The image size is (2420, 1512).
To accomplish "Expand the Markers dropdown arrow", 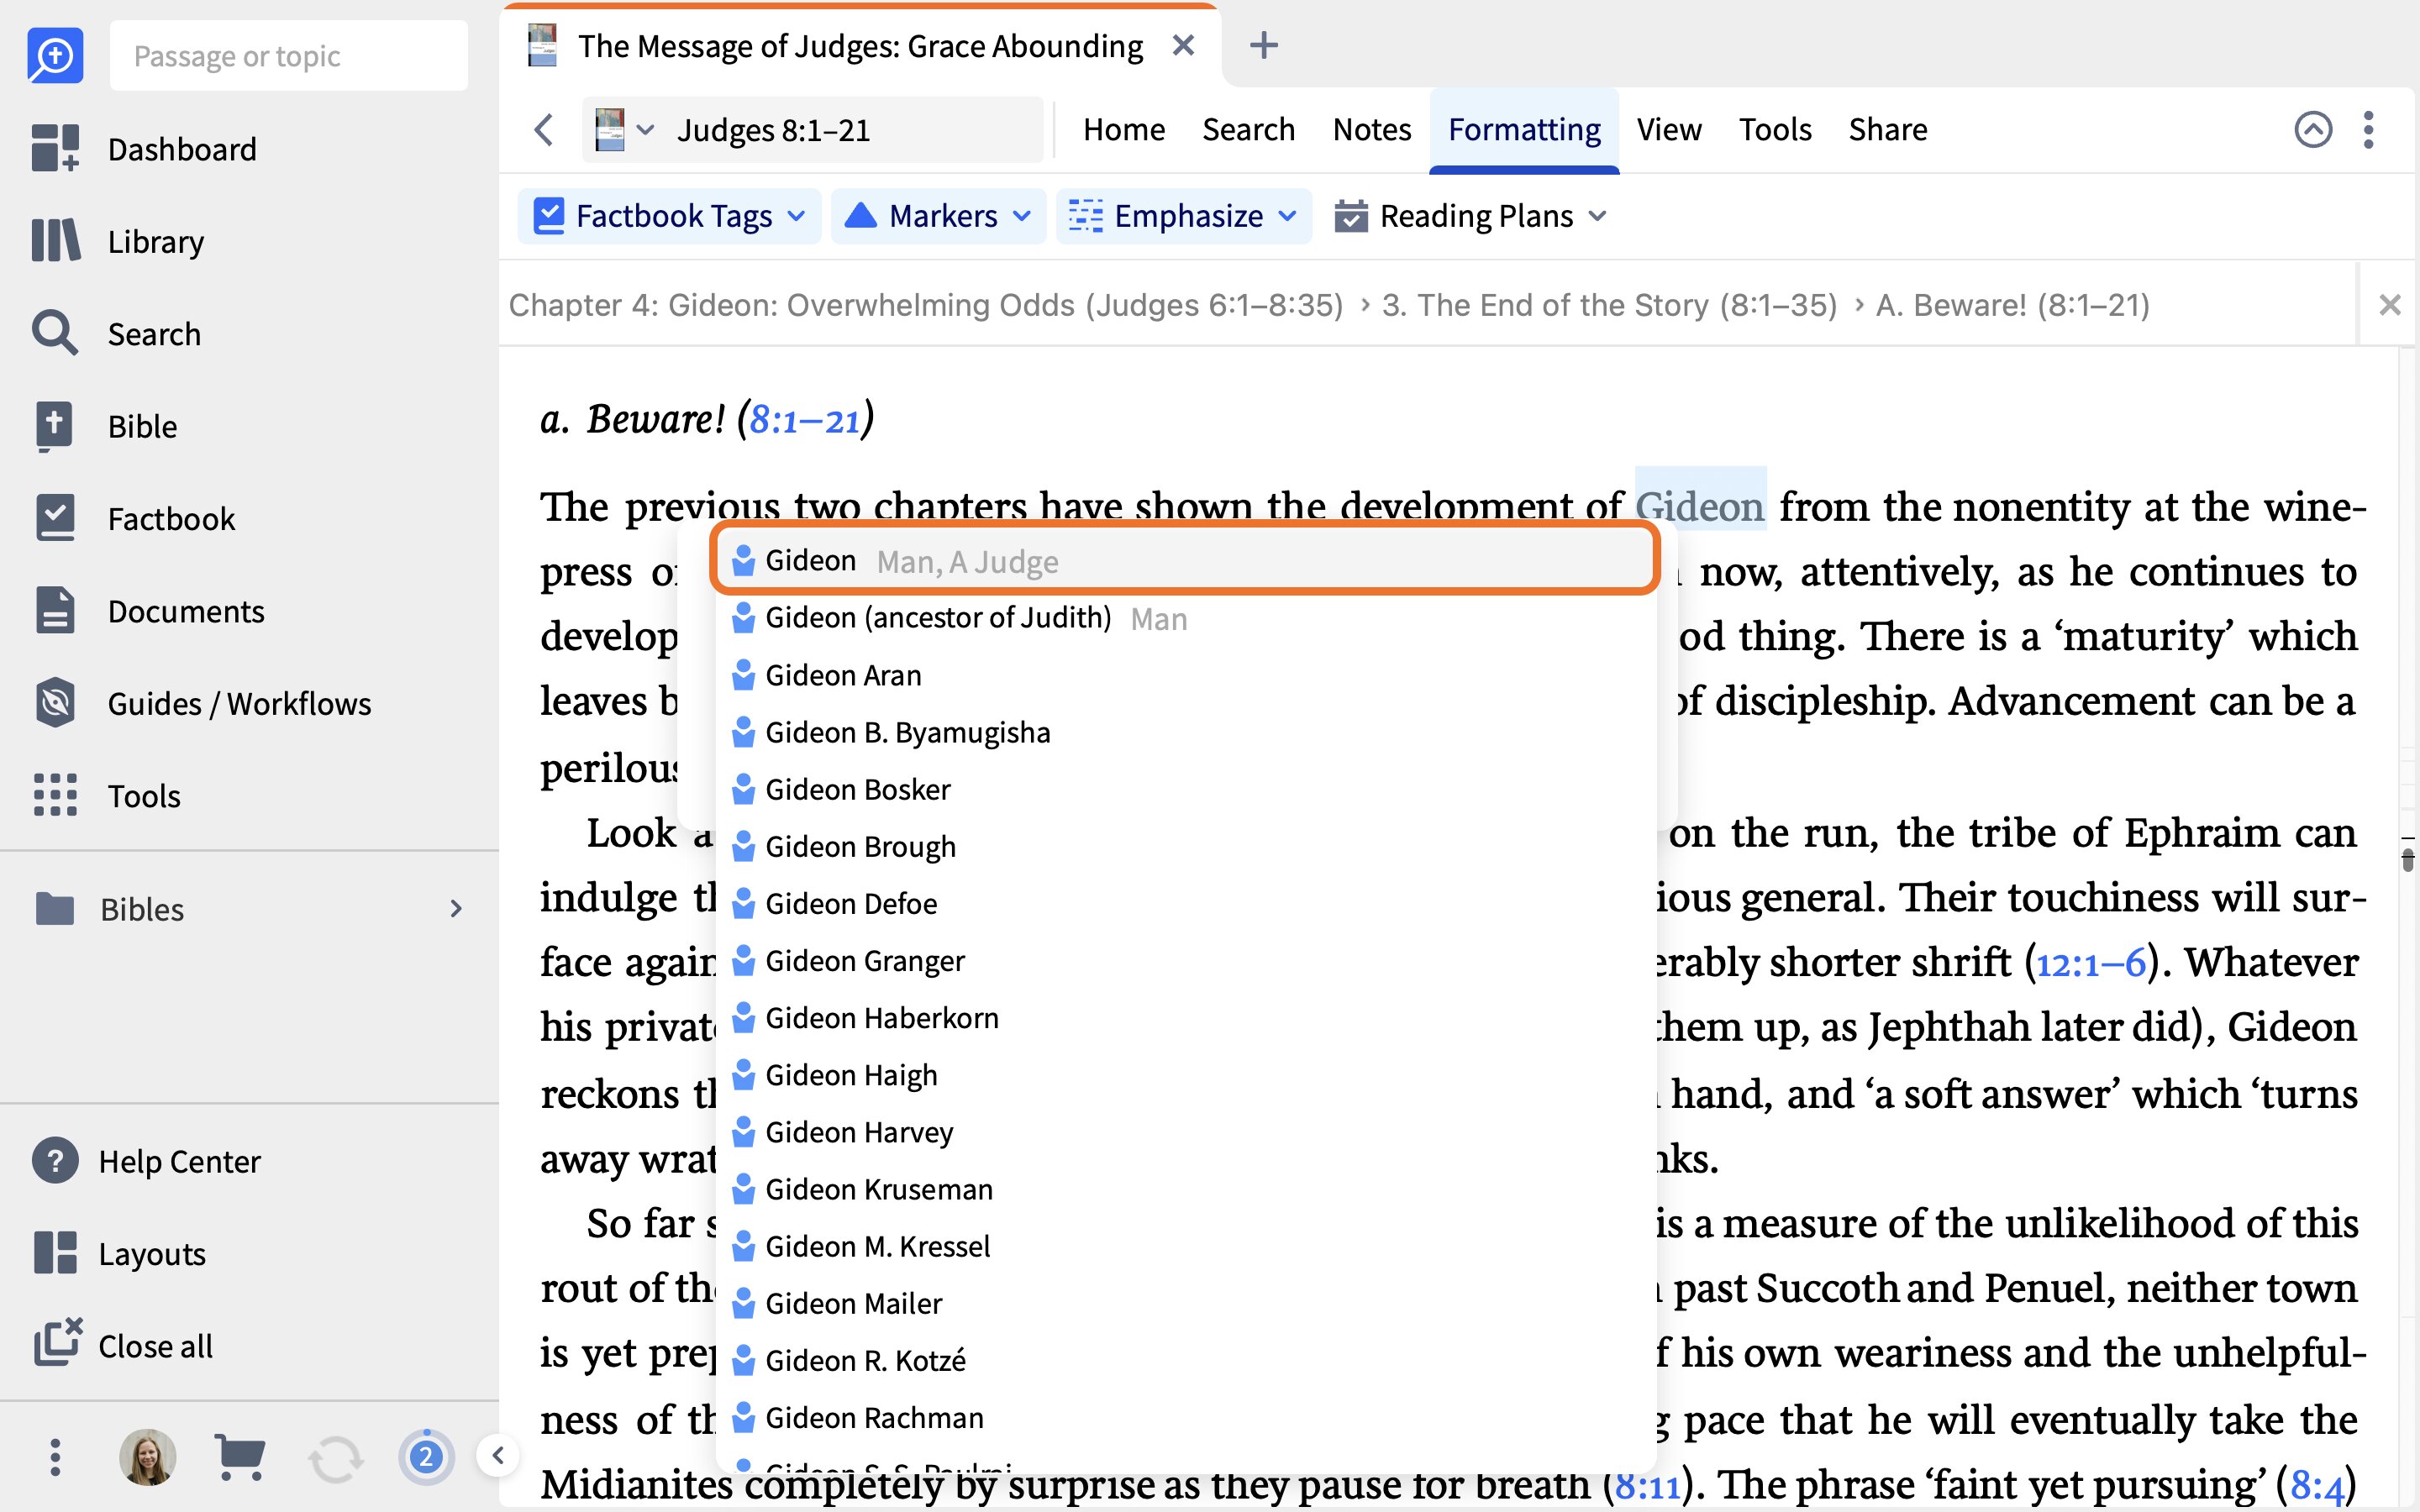I will click(x=1022, y=216).
